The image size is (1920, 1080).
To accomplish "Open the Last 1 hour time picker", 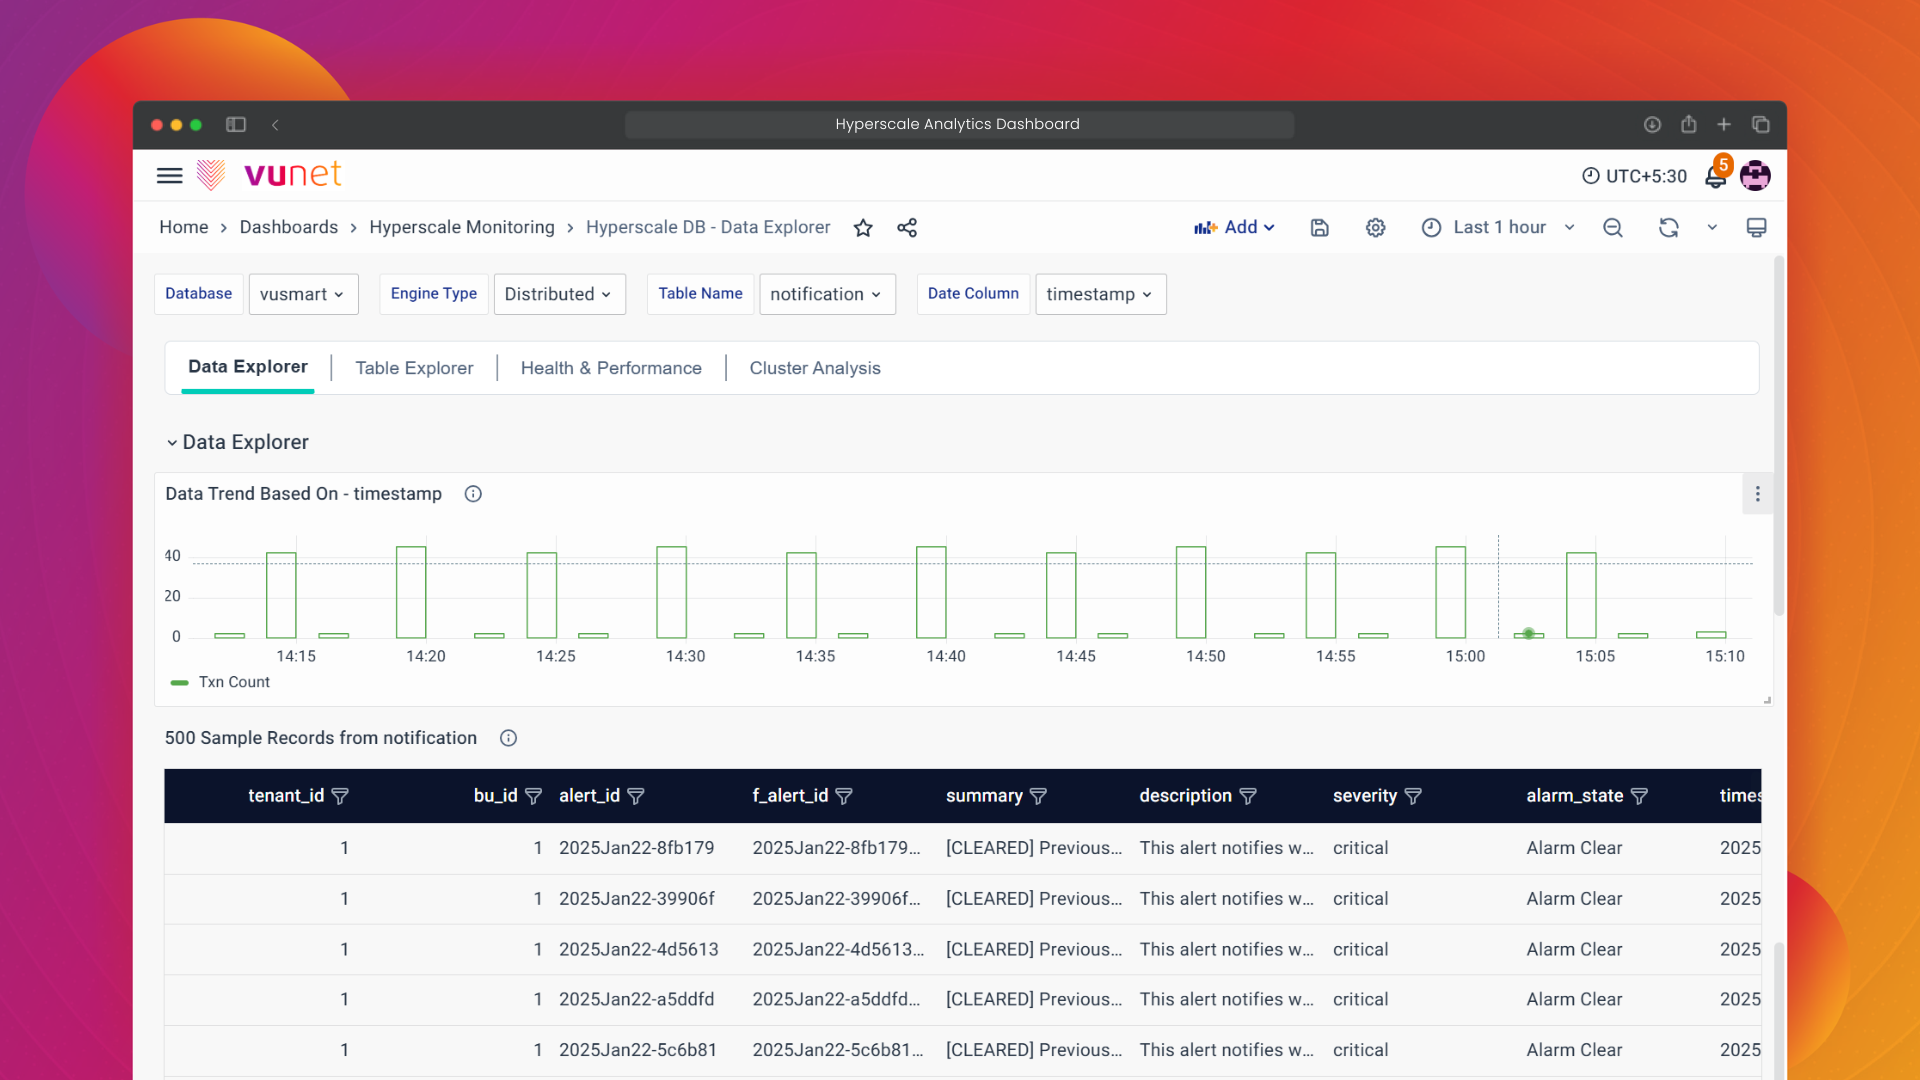I will (x=1498, y=227).
